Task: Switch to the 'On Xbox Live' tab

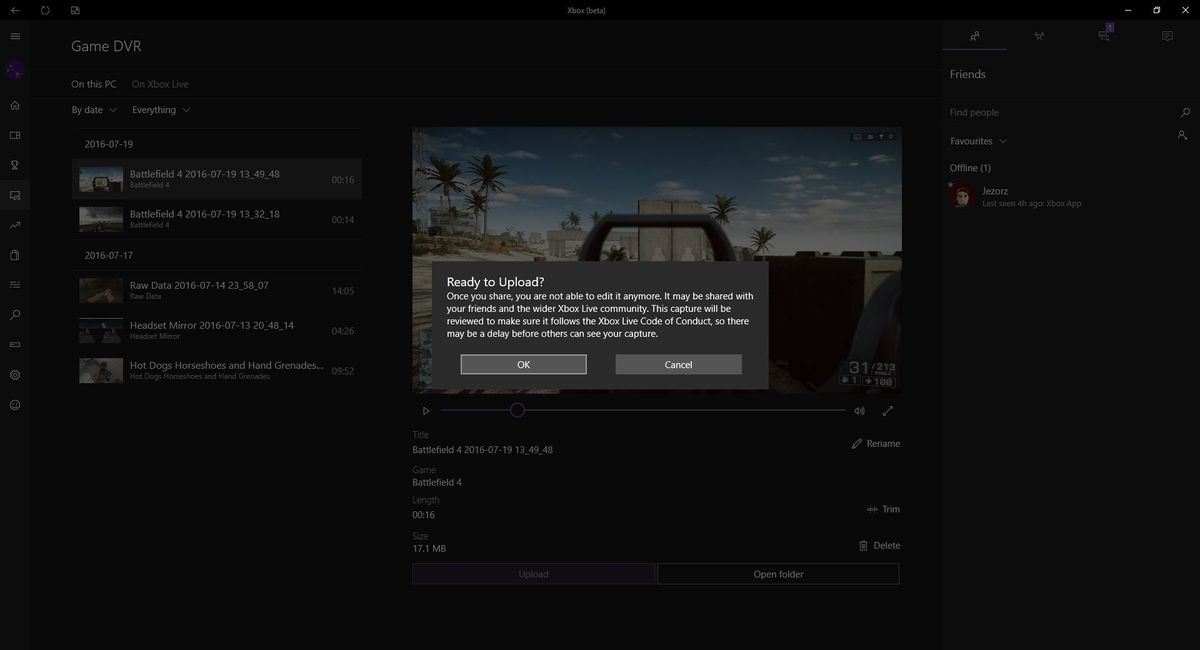Action: click(x=159, y=84)
